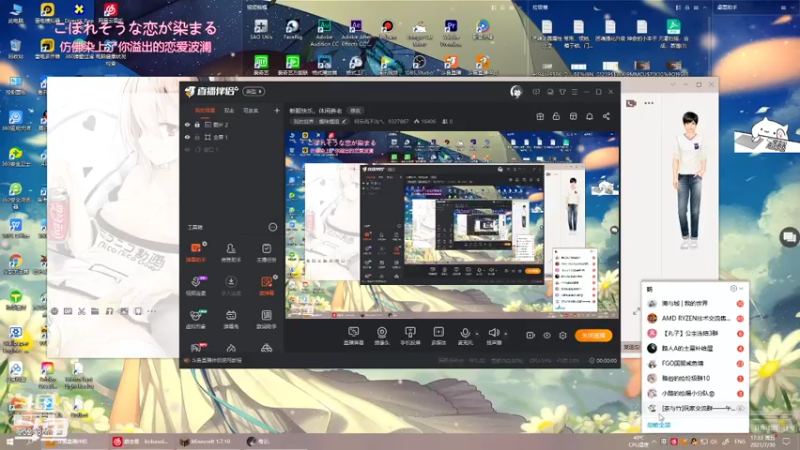Viewport: 800px width, 450px height.
Task: Open the 弹幕助手 danmaku assistant tool
Action: point(196,252)
